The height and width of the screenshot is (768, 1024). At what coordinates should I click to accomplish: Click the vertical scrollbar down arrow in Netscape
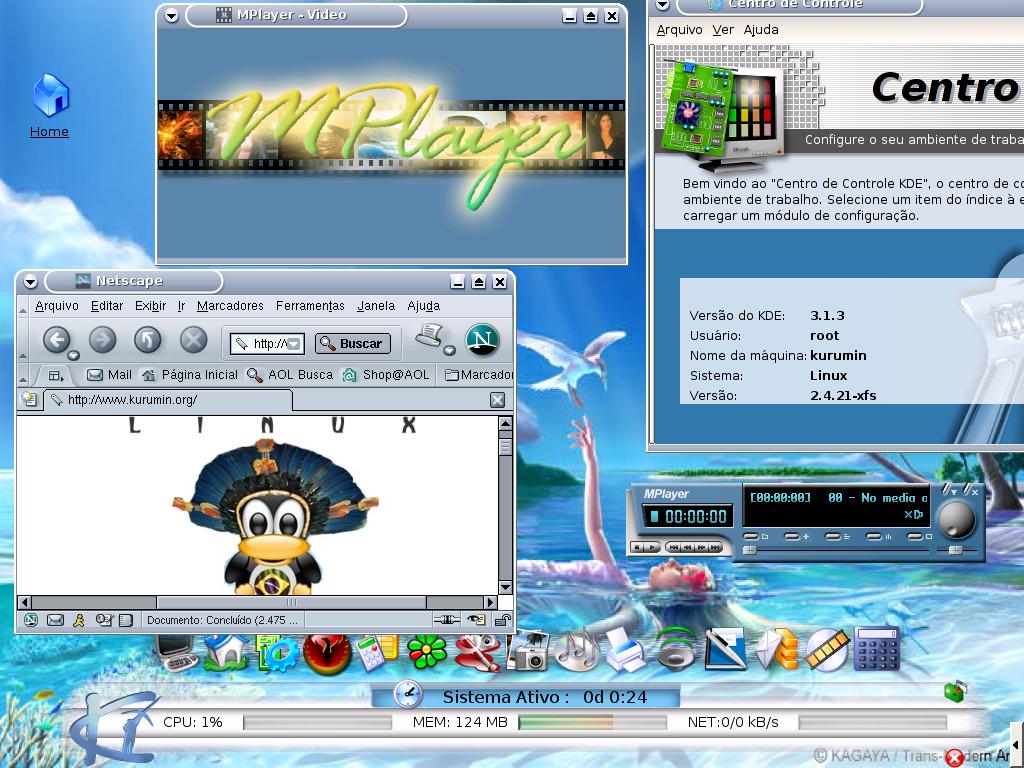click(505, 587)
